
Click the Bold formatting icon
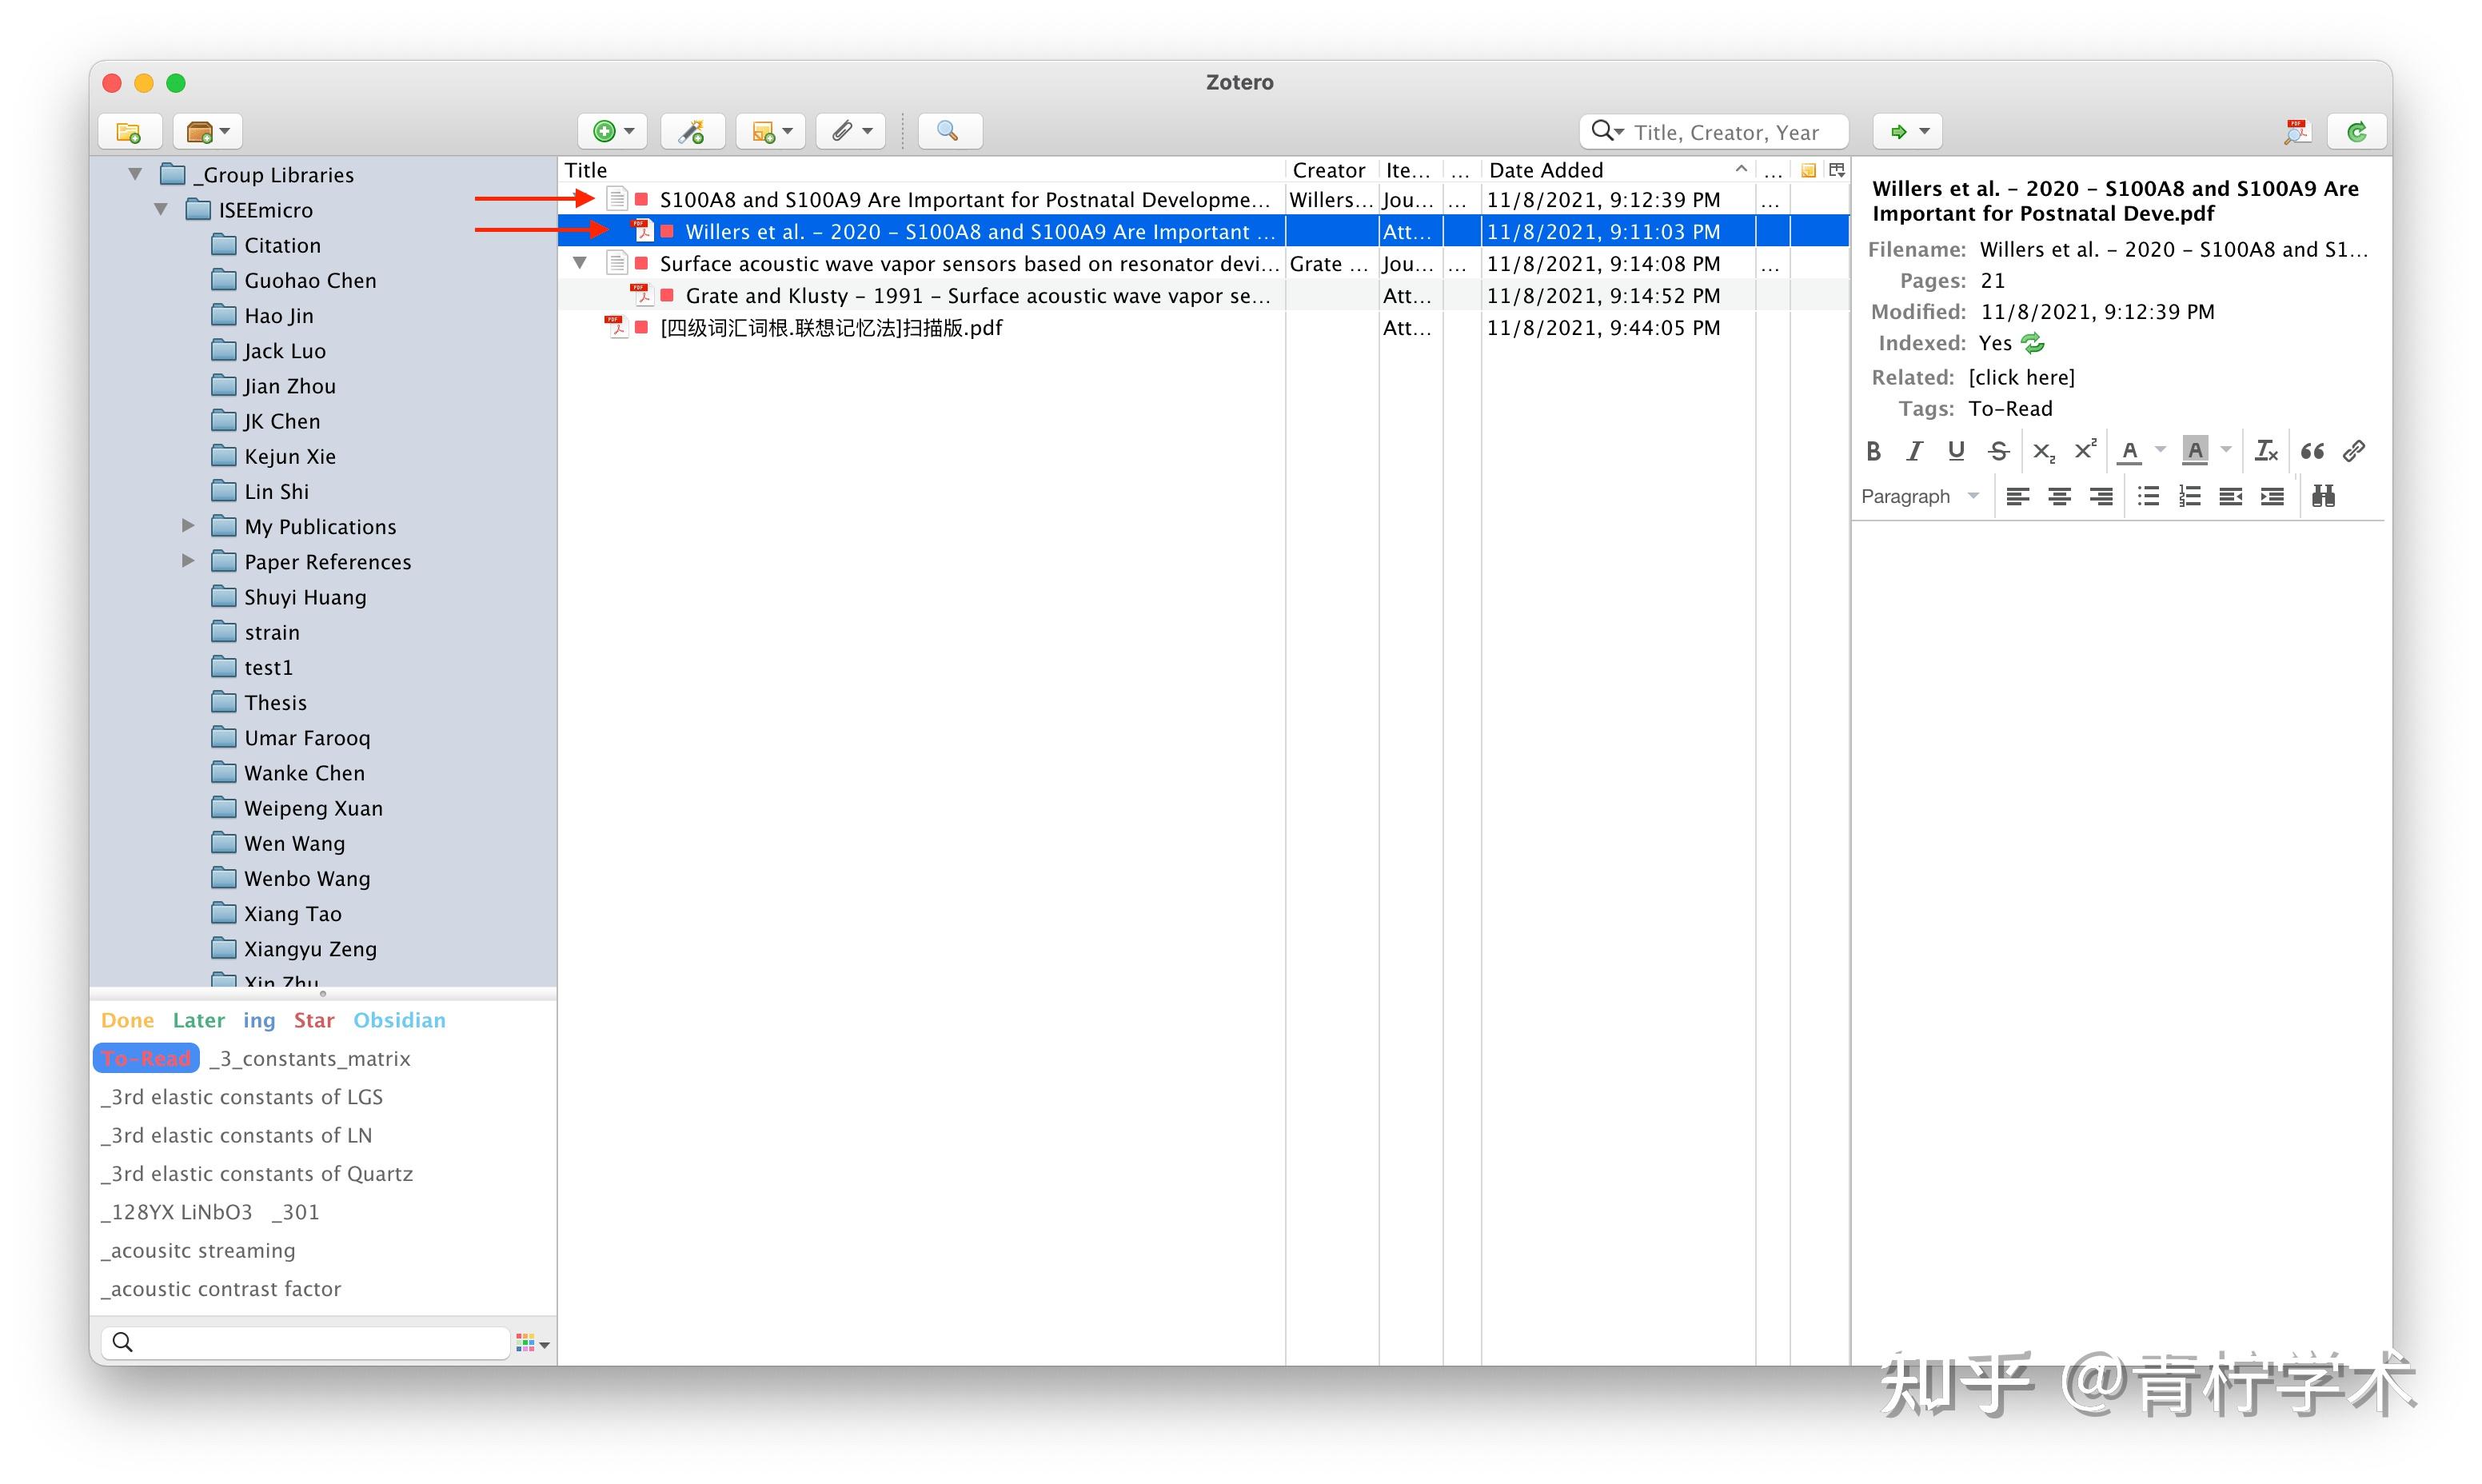(1873, 451)
